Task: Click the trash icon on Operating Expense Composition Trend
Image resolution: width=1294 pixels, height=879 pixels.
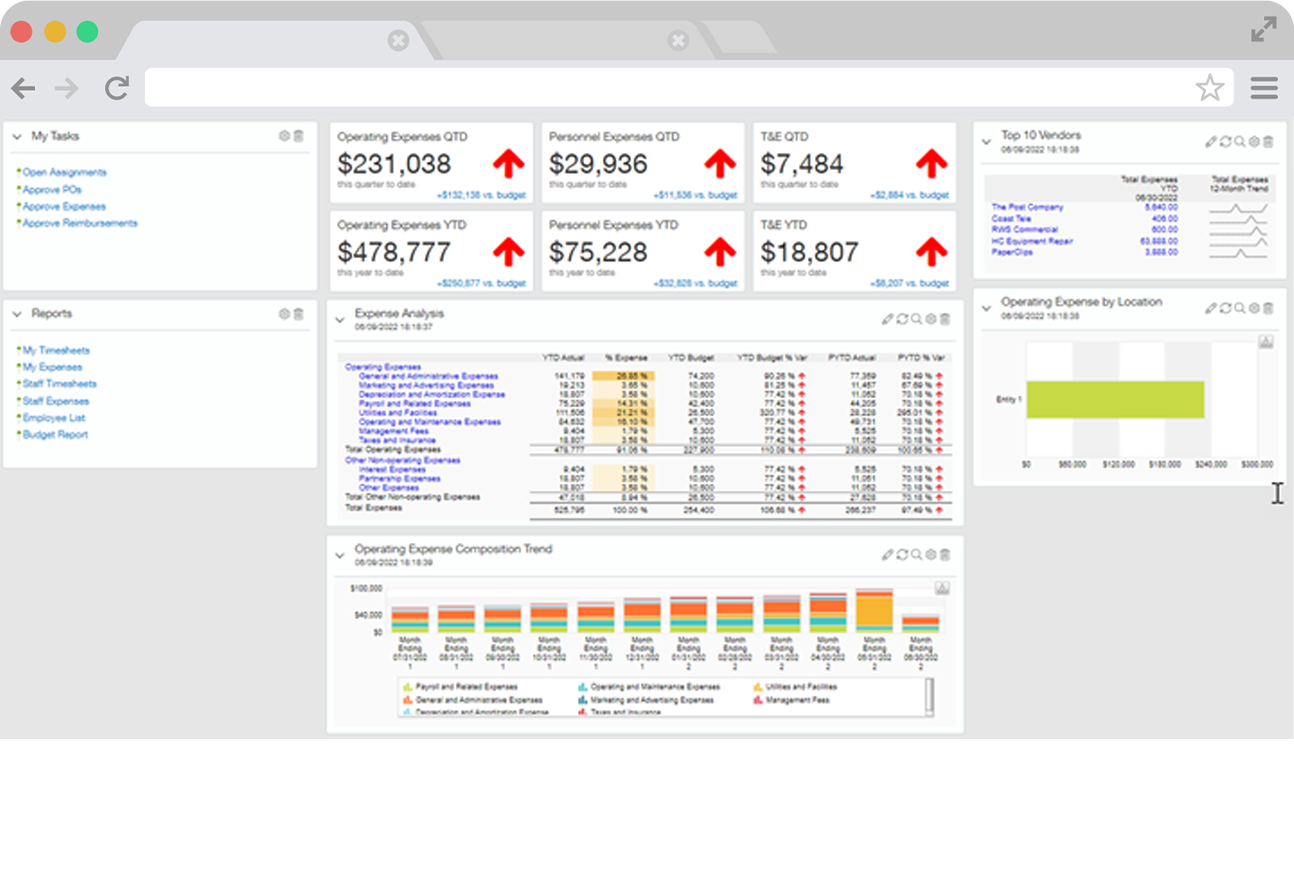Action: coord(945,555)
